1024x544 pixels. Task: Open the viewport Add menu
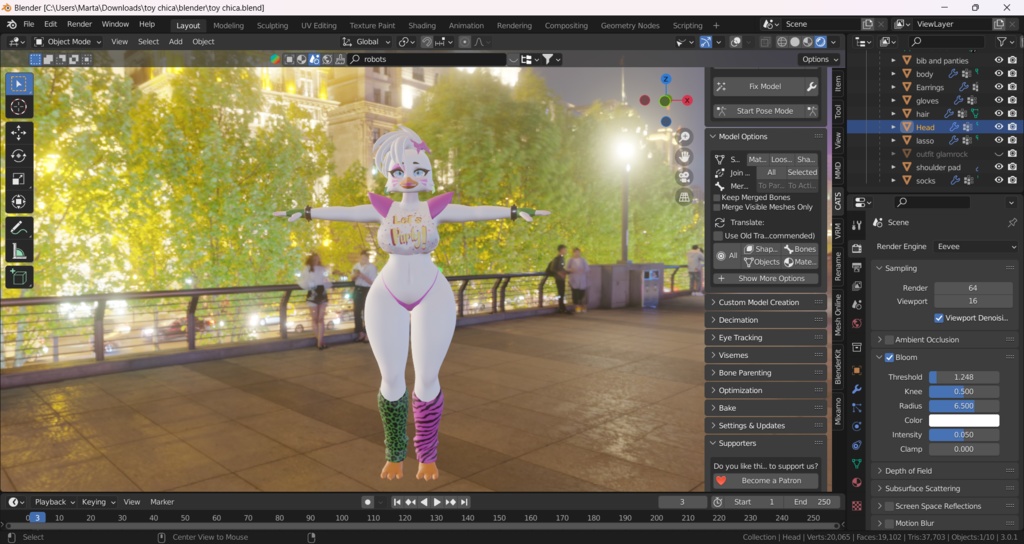pyautogui.click(x=176, y=42)
